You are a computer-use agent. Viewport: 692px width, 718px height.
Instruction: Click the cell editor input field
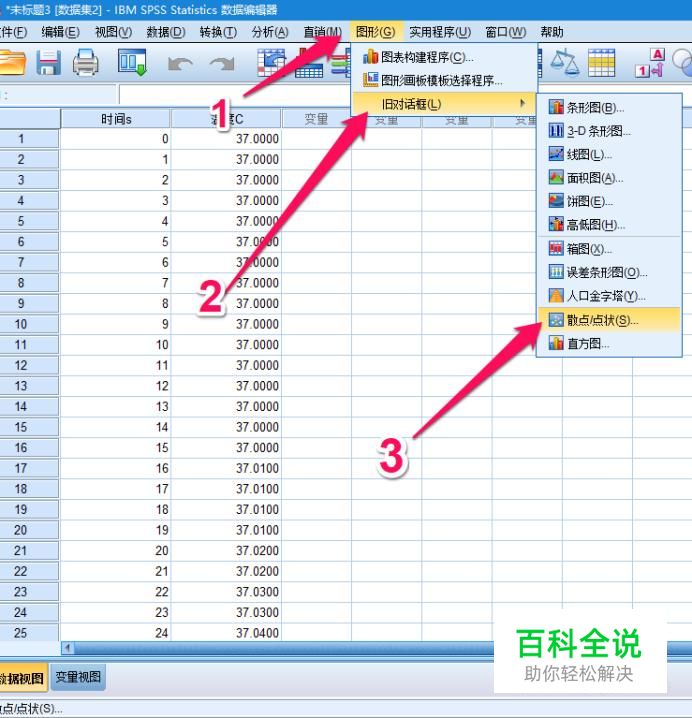click(x=234, y=95)
